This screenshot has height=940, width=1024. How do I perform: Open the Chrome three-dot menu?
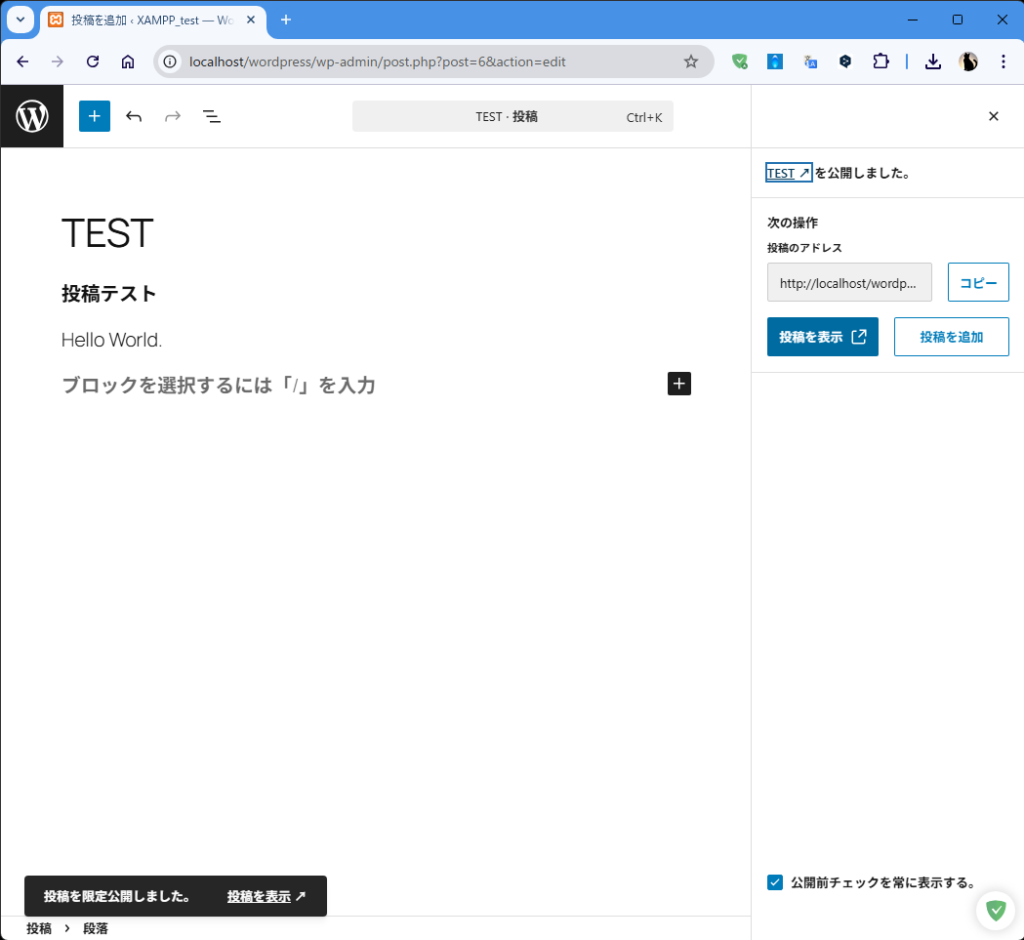(1003, 62)
